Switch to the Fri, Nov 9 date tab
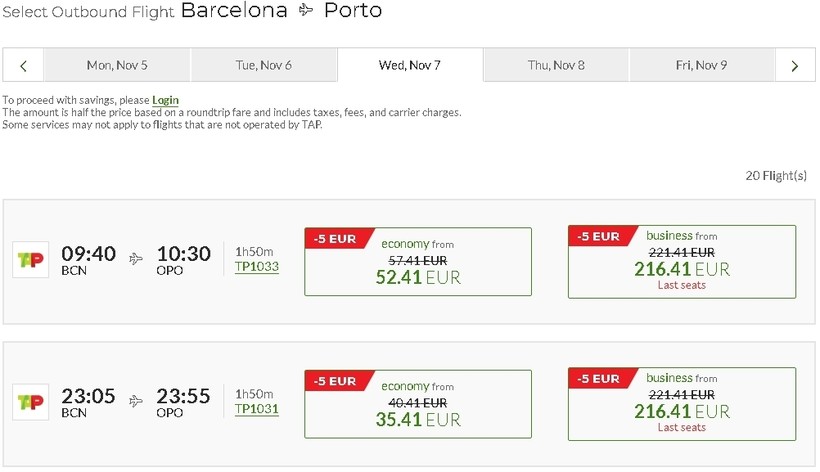This screenshot has height=472, width=820. tap(701, 66)
